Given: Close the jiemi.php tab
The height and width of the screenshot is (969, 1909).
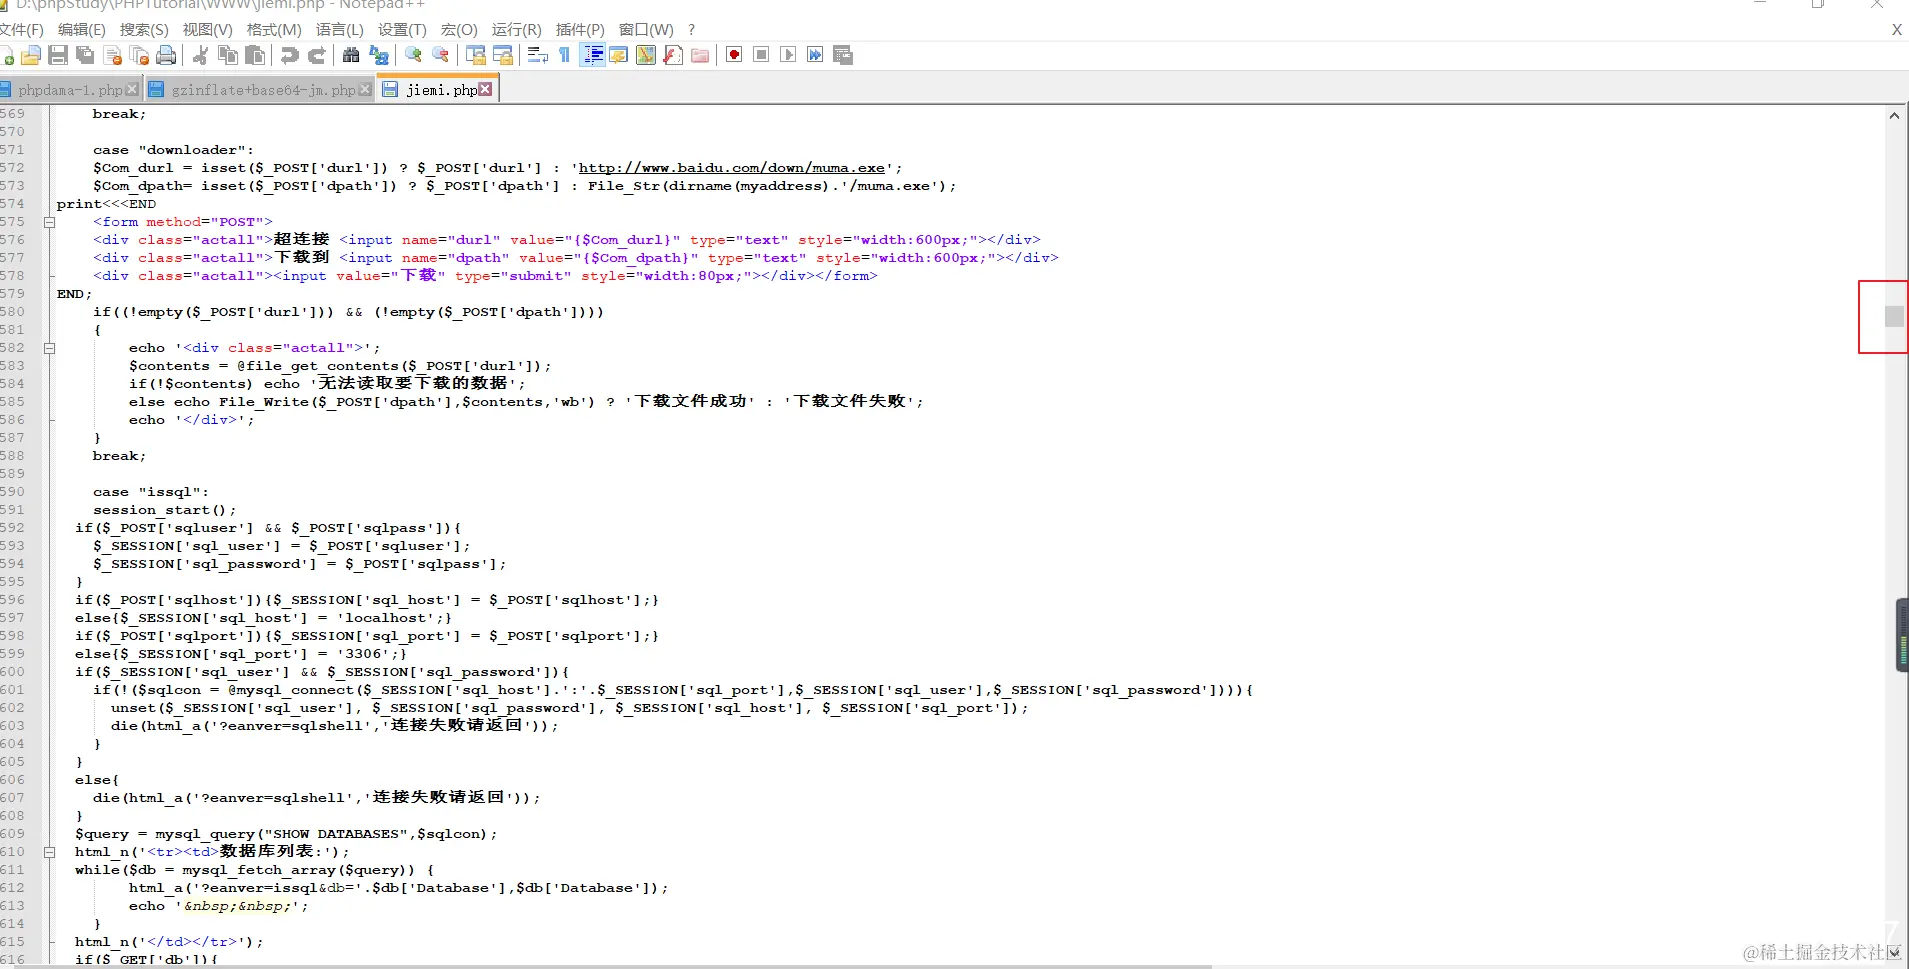Looking at the screenshot, I should (485, 89).
